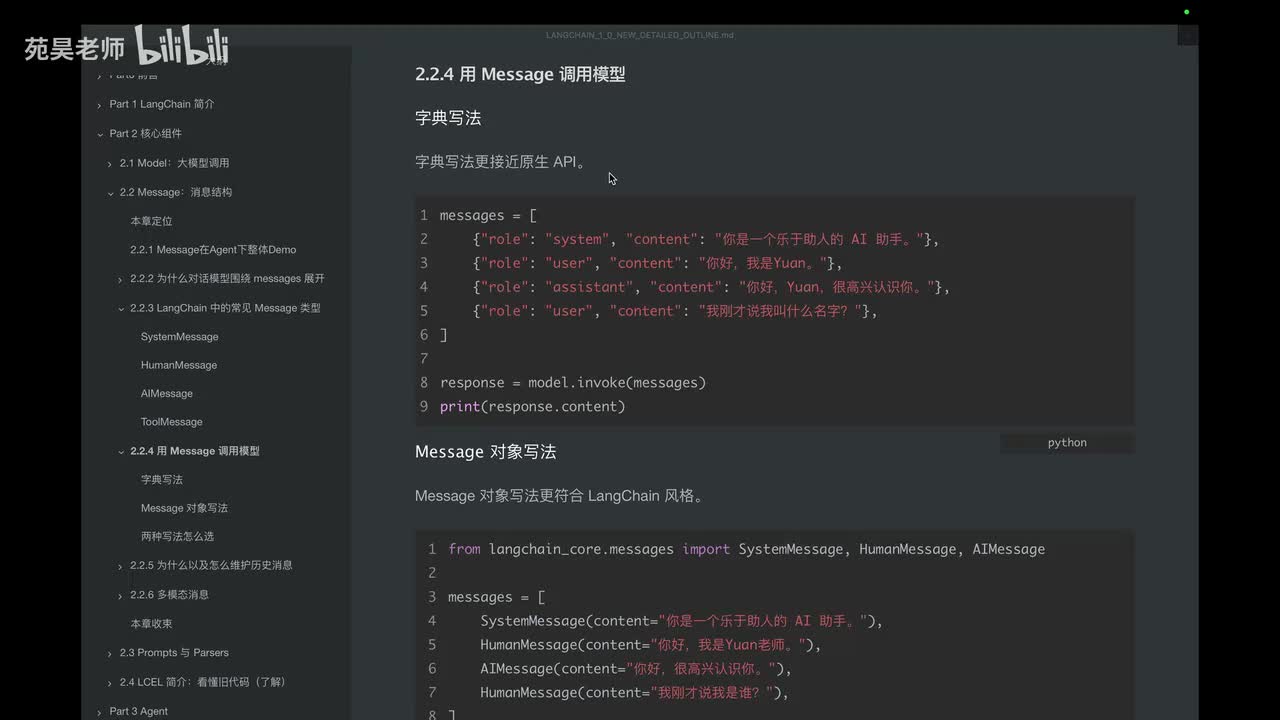This screenshot has width=1280, height=720.
Task: Click print(response.content) code line
Action: tap(532, 407)
